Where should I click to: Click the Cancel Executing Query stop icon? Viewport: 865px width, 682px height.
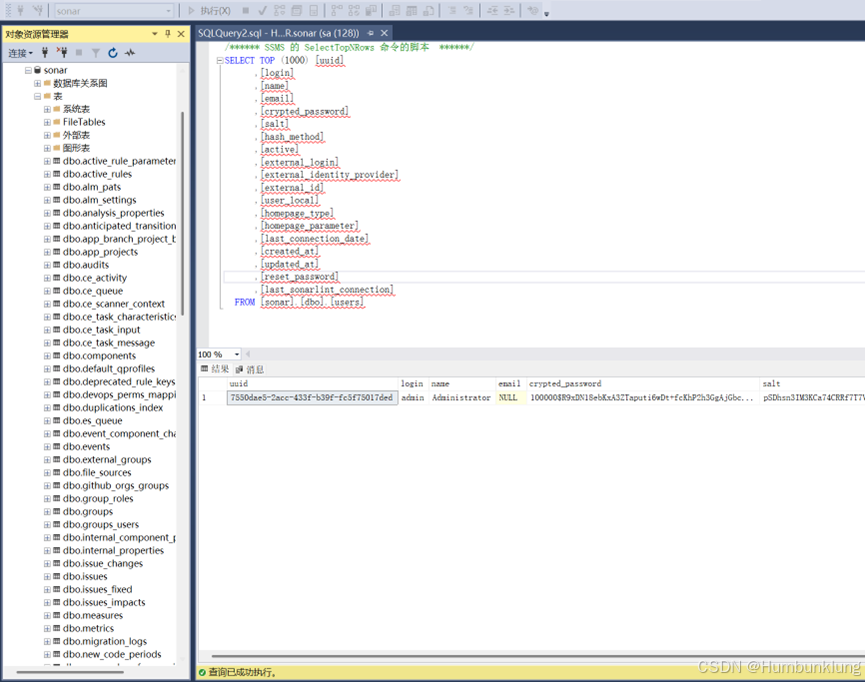245,10
